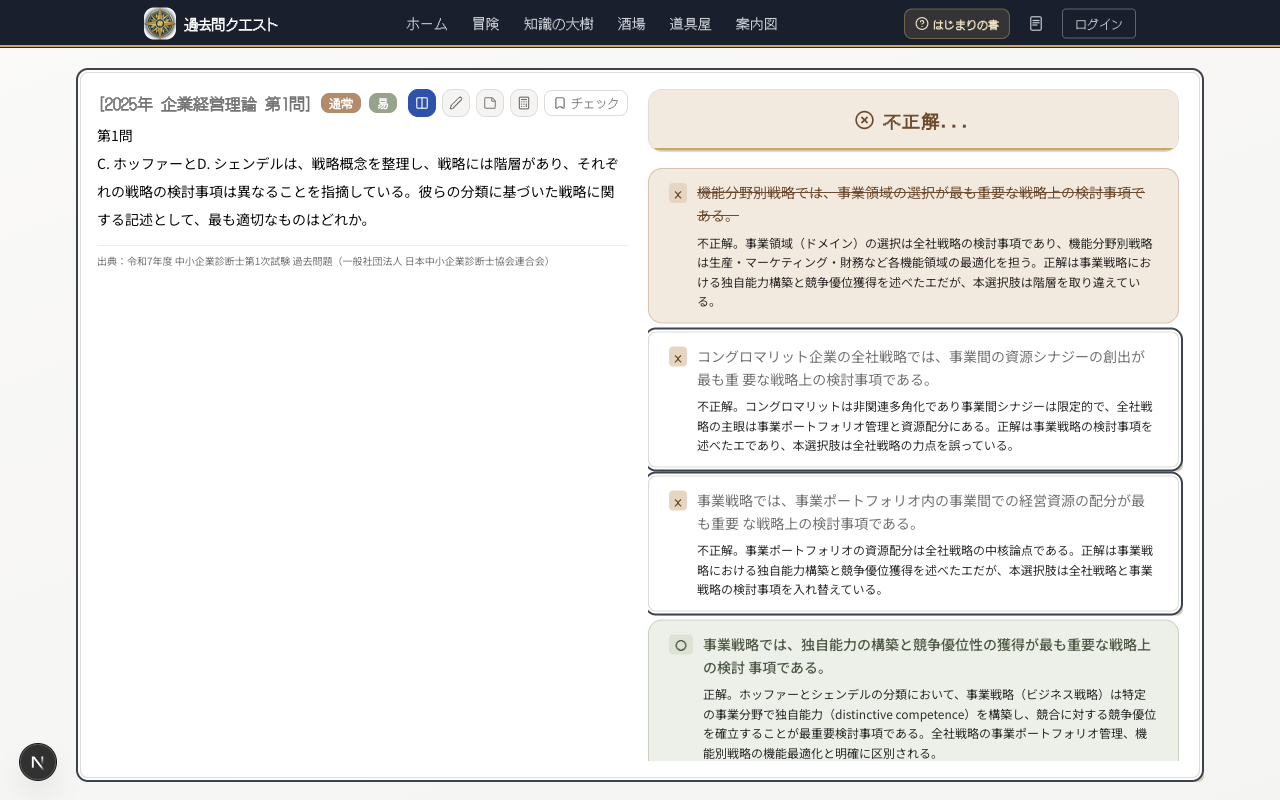The height and width of the screenshot is (800, 1280).
Task: Click the x mark on 事業ポートフォリオ choice
Action: 678,501
